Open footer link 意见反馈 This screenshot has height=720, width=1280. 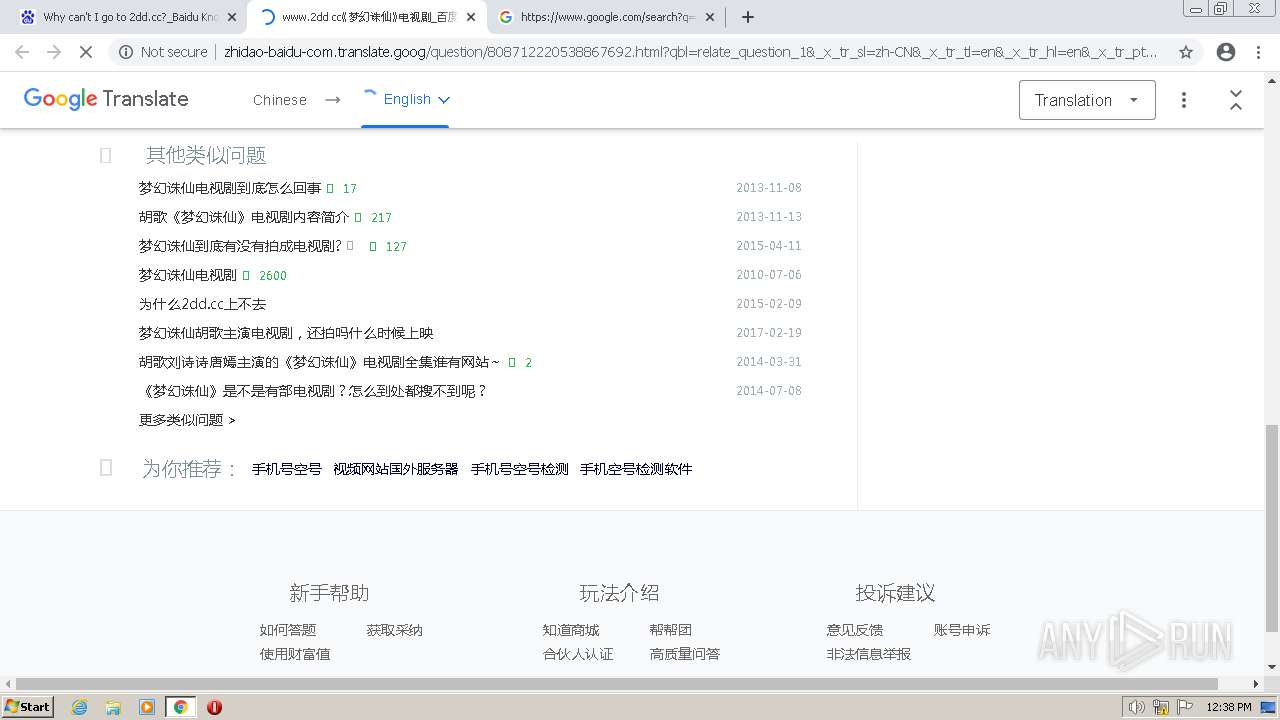(855, 630)
